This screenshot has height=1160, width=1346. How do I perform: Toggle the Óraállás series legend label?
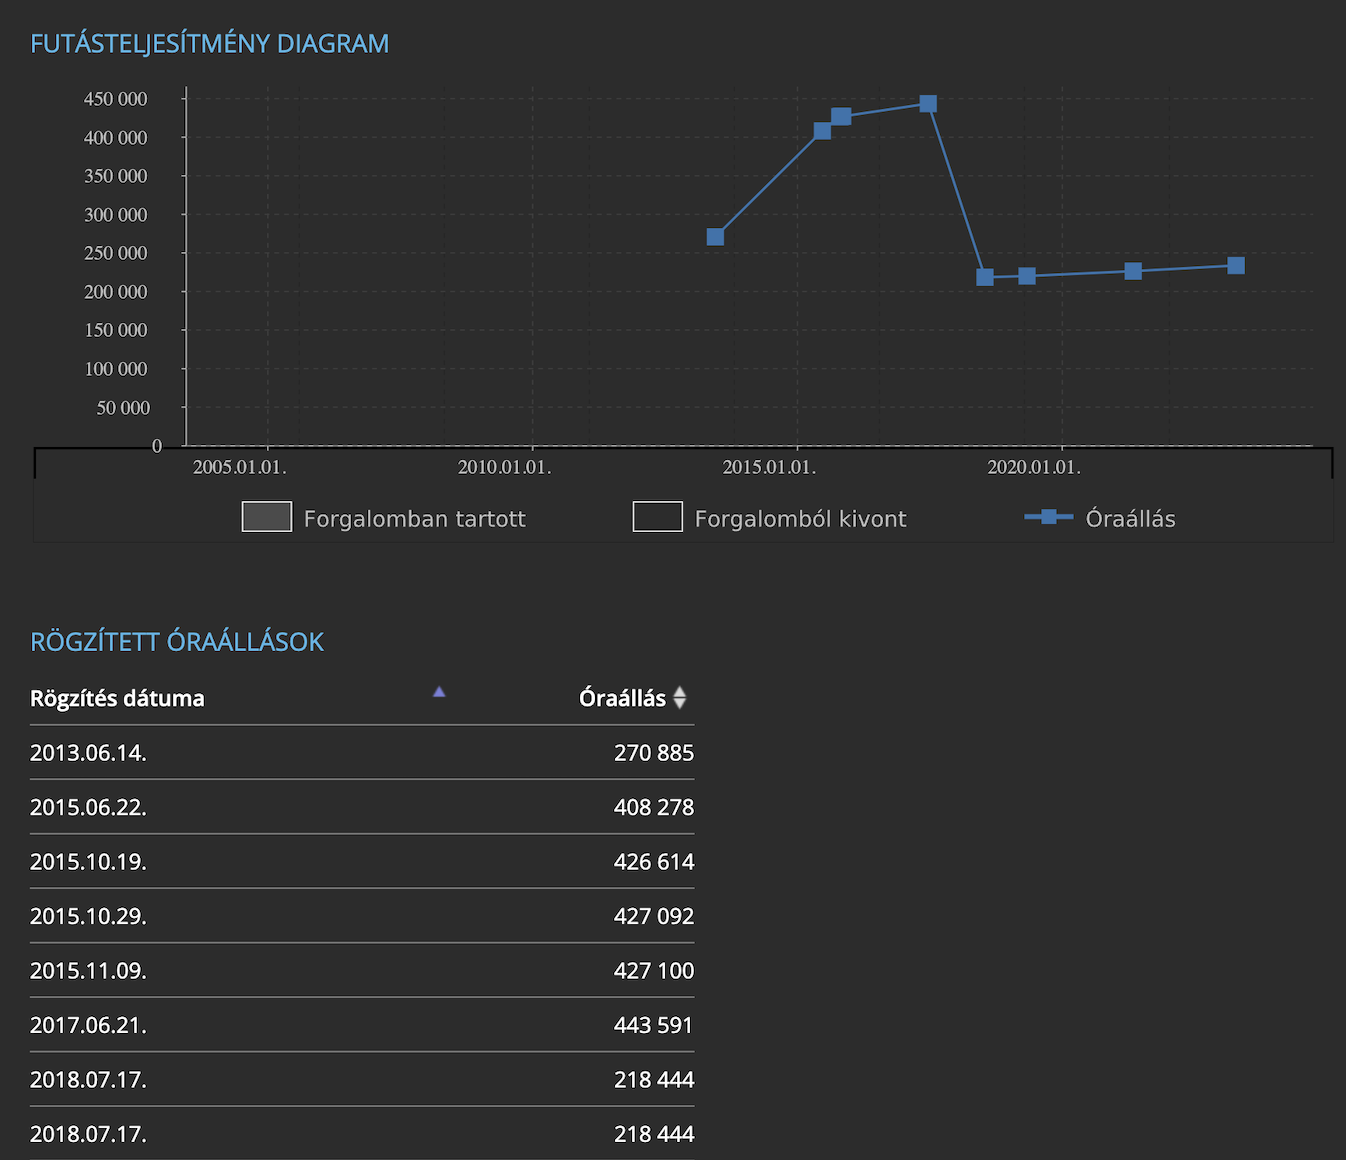pos(1130,519)
